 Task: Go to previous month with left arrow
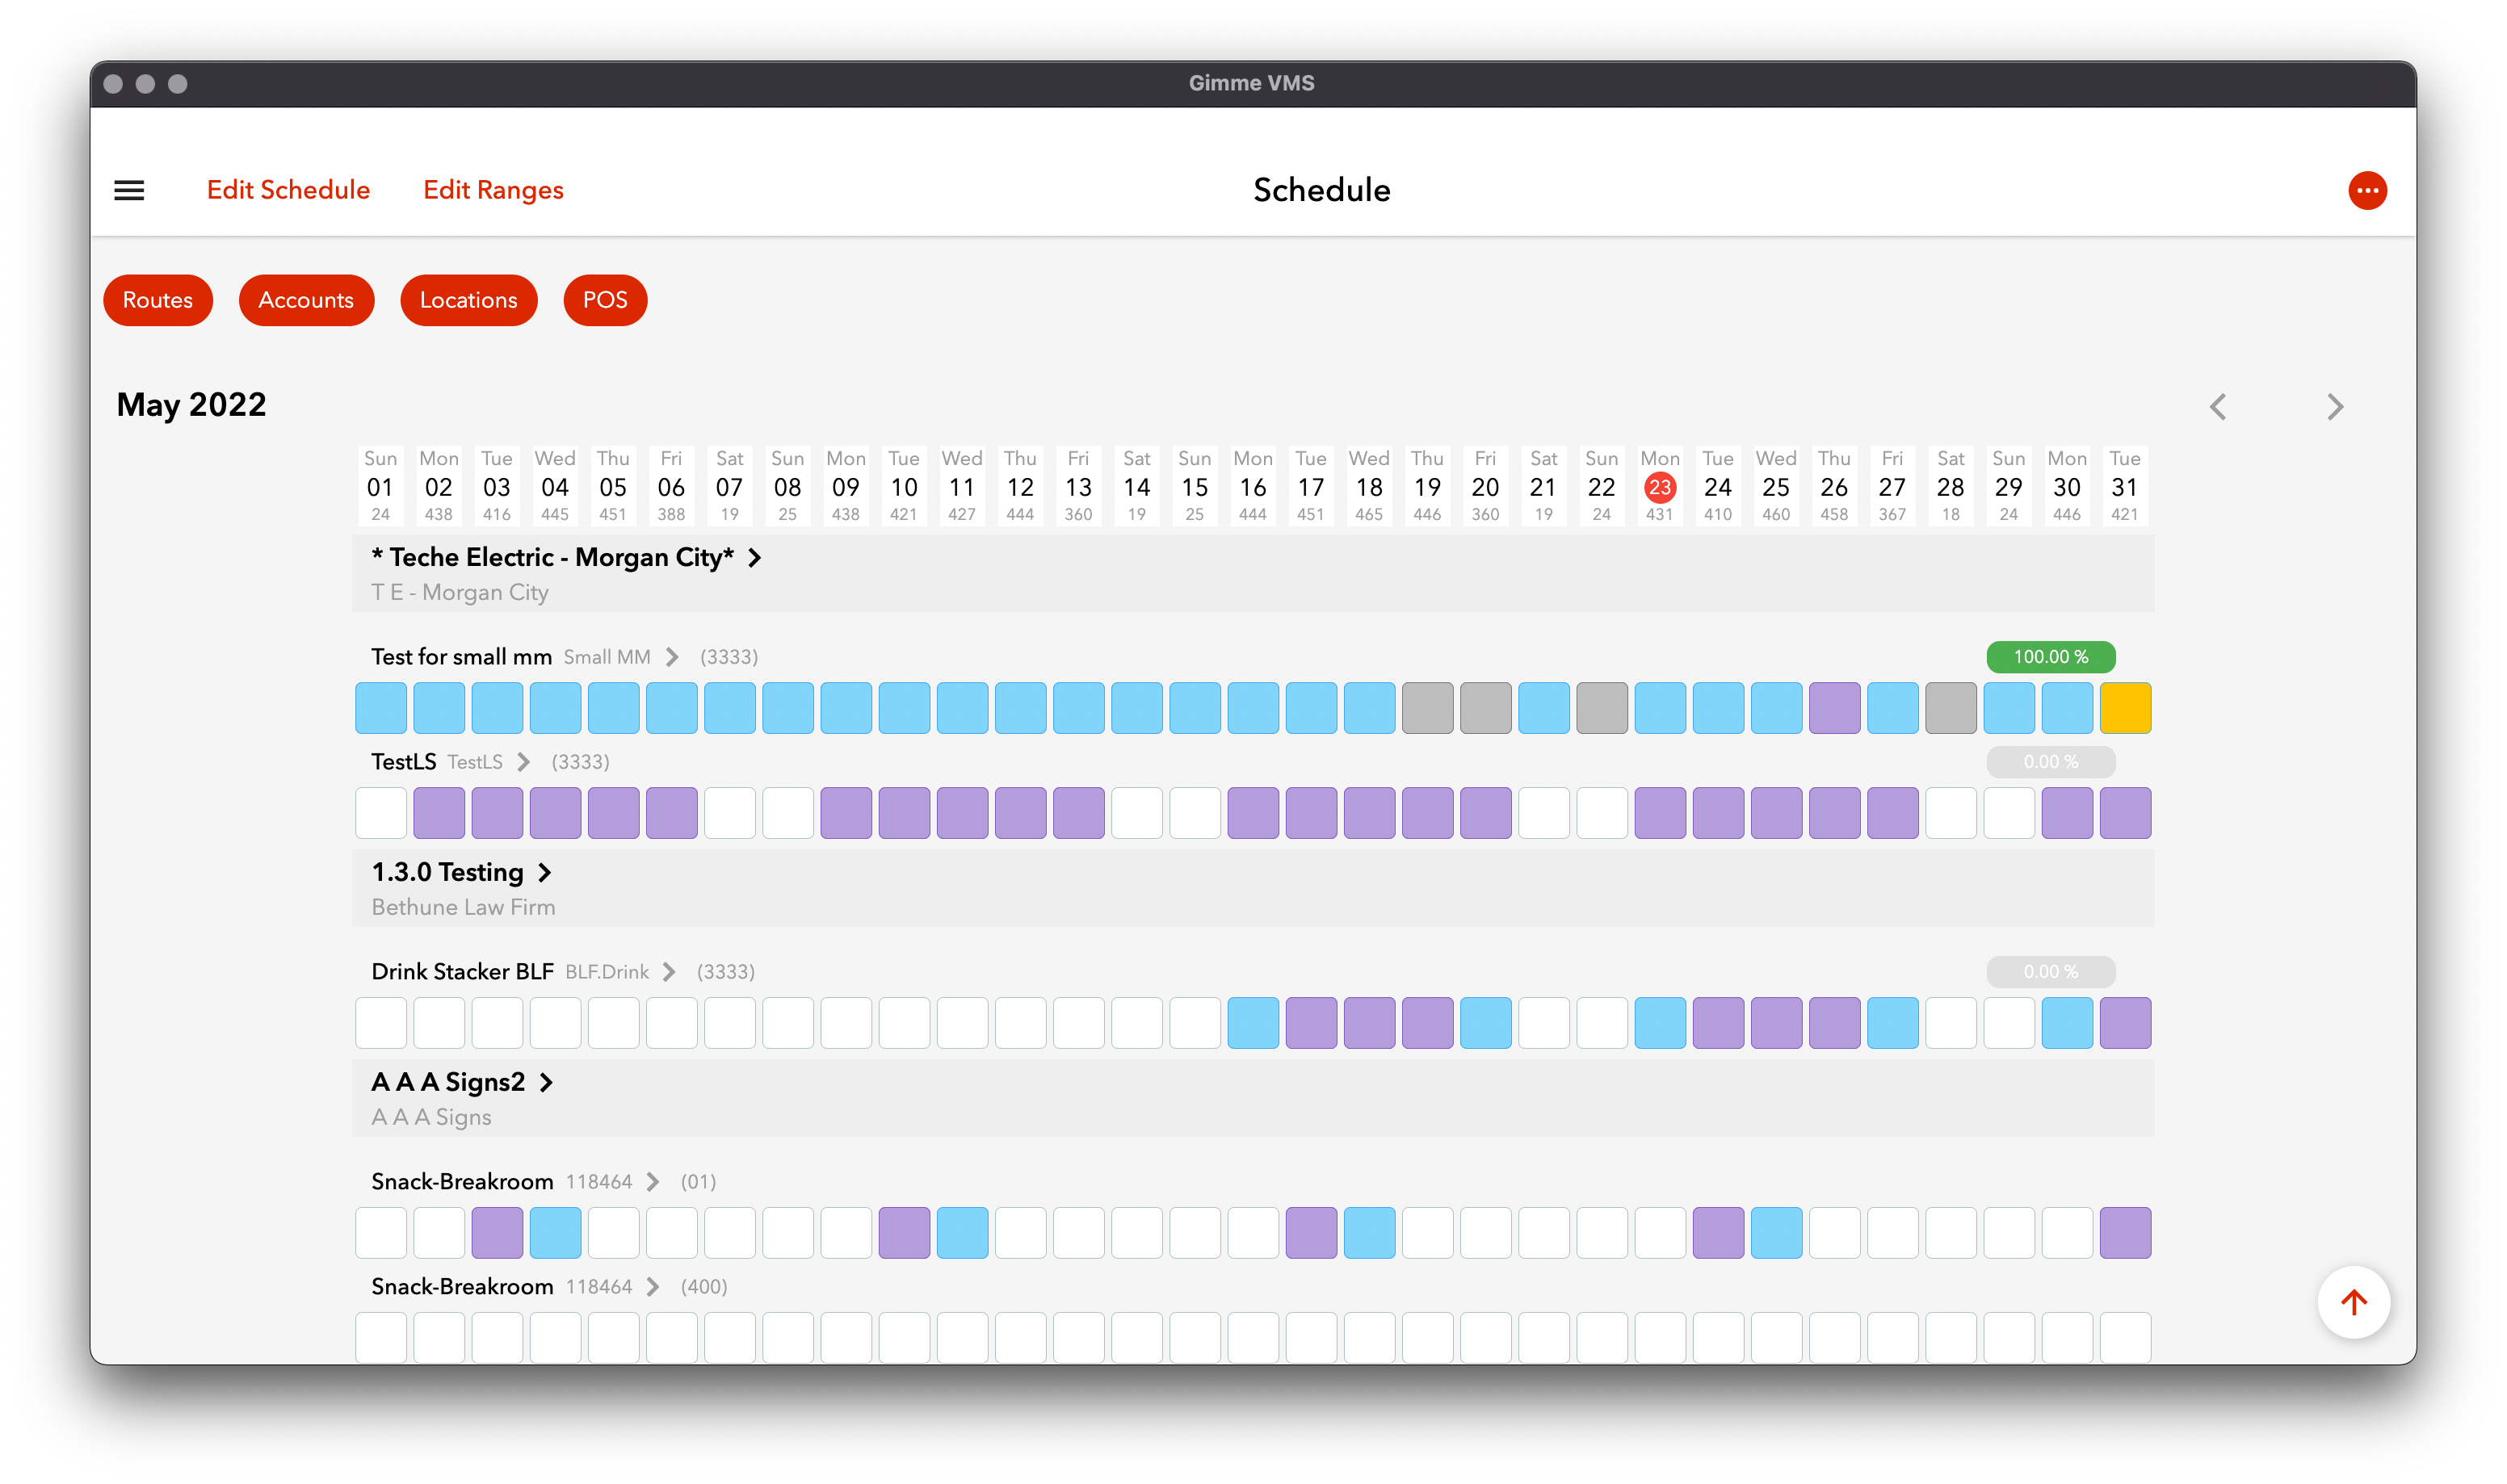2217,407
